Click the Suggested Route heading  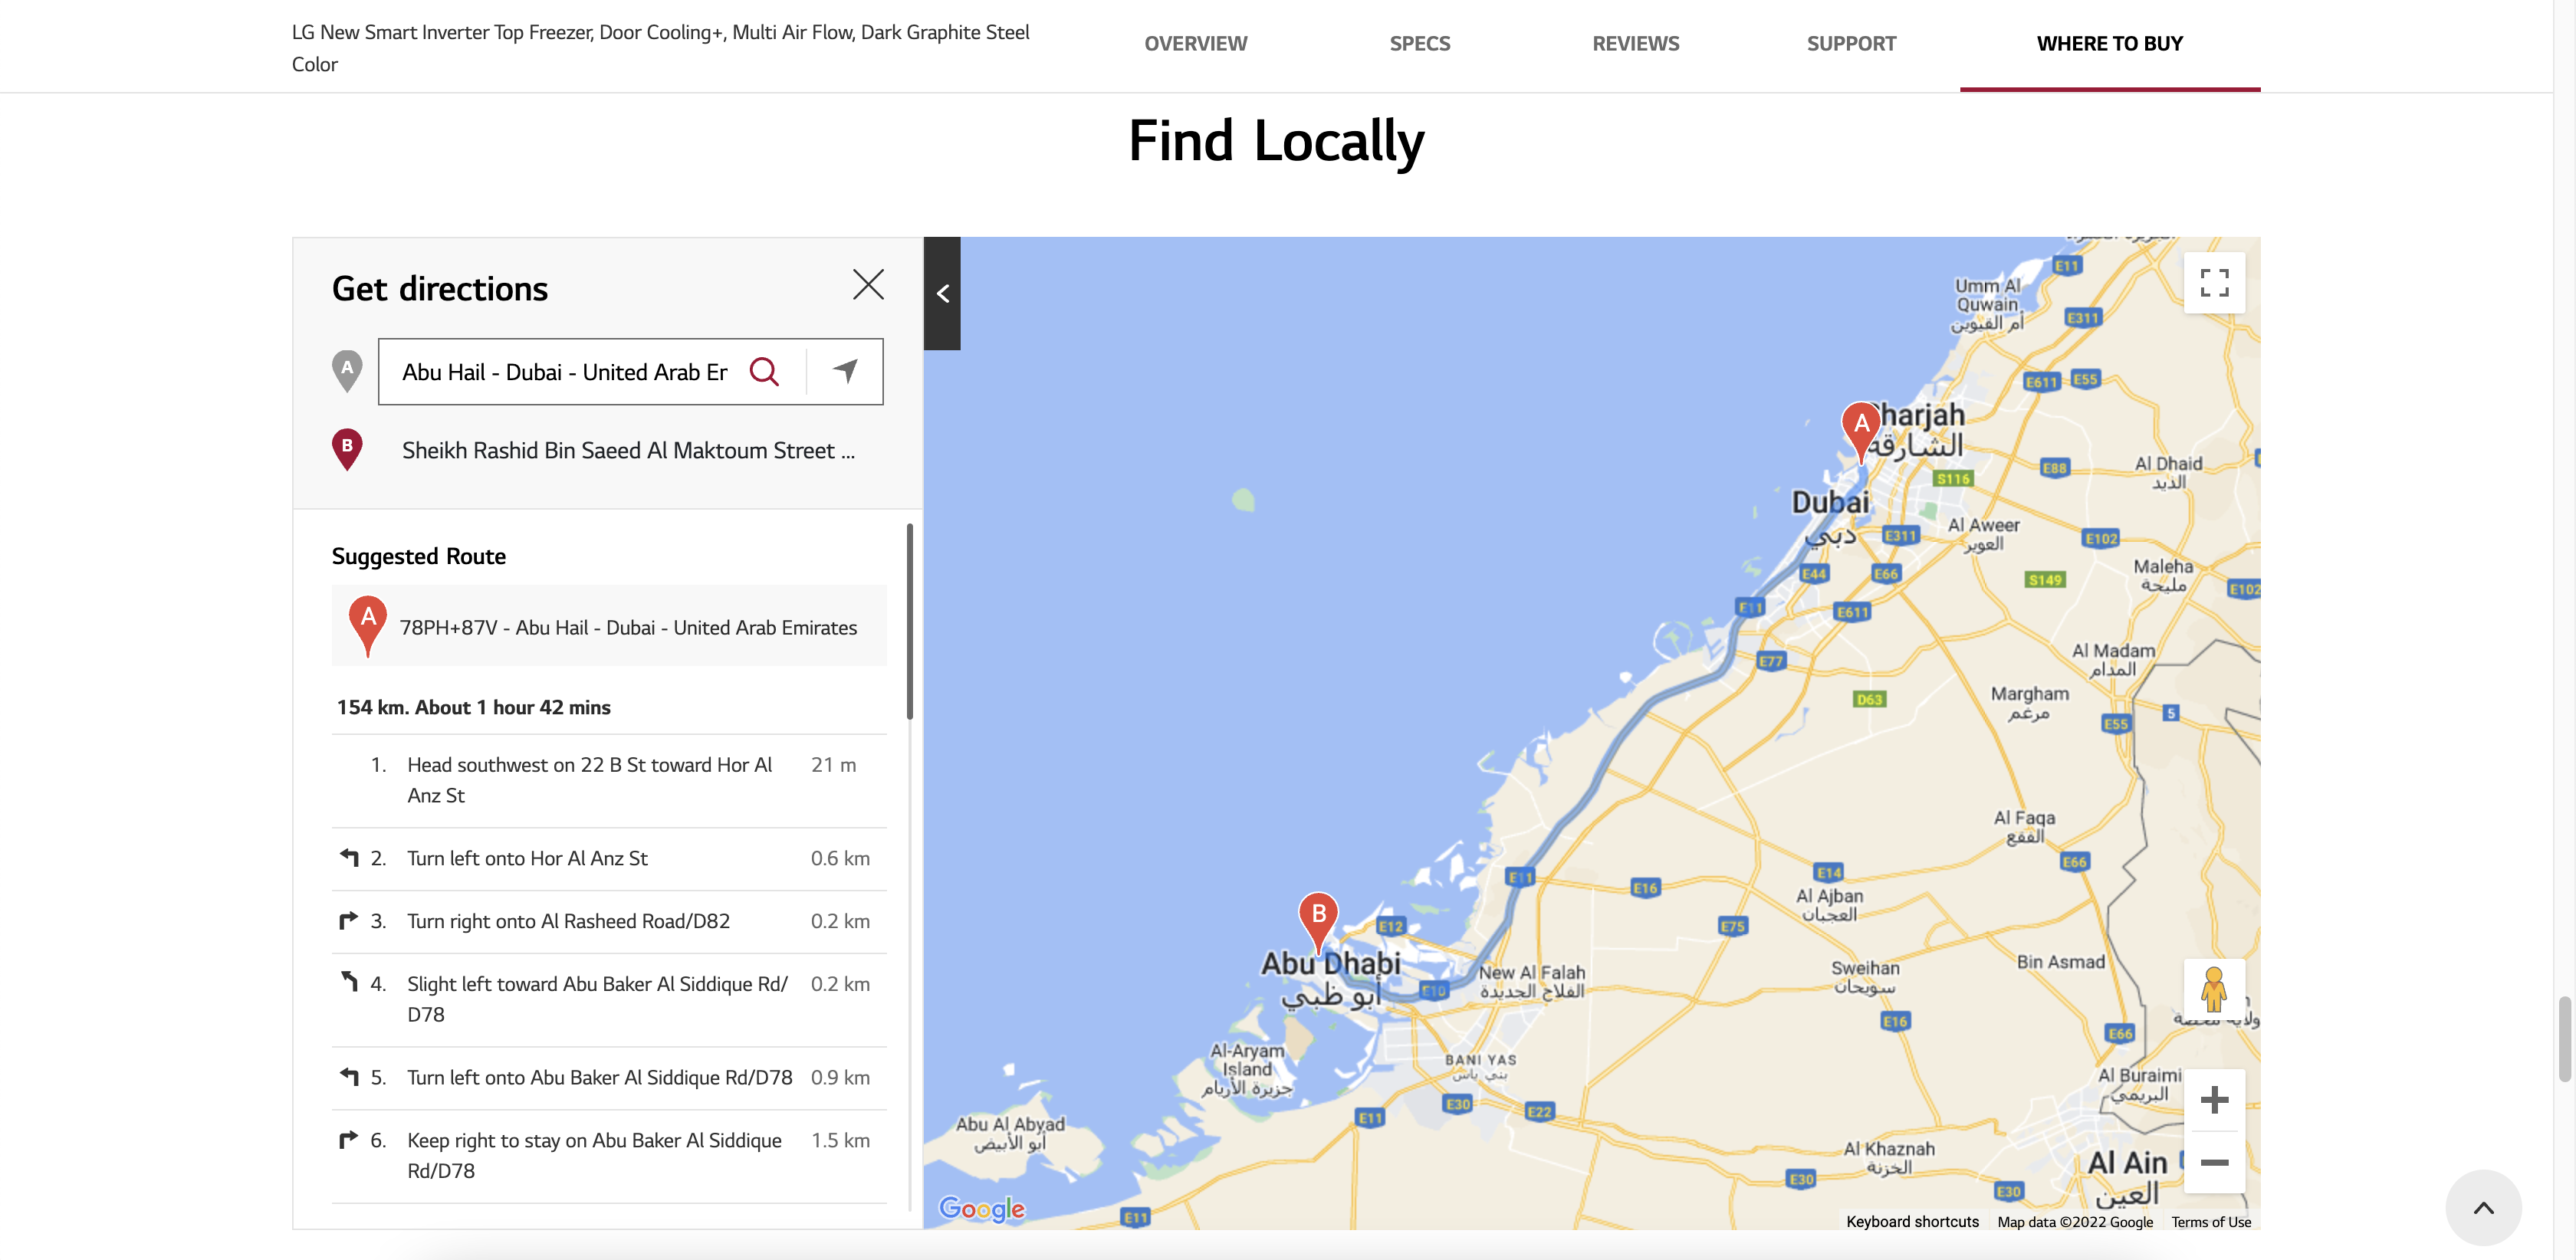(419, 556)
